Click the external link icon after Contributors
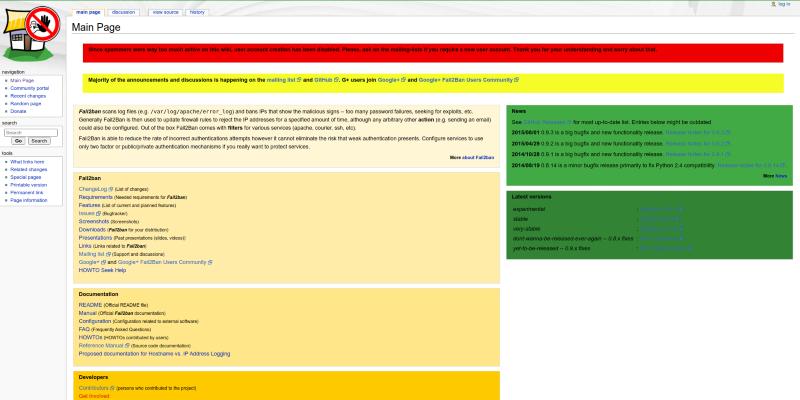This screenshot has width=800, height=400. [112, 387]
